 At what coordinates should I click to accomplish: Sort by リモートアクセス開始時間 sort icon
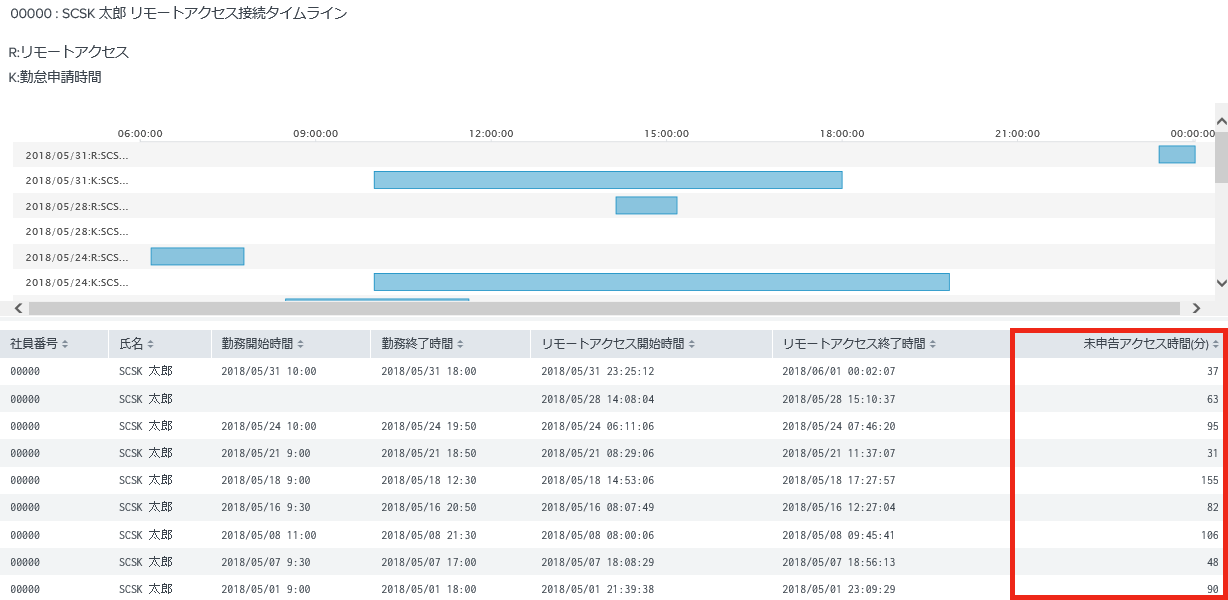tap(691, 344)
